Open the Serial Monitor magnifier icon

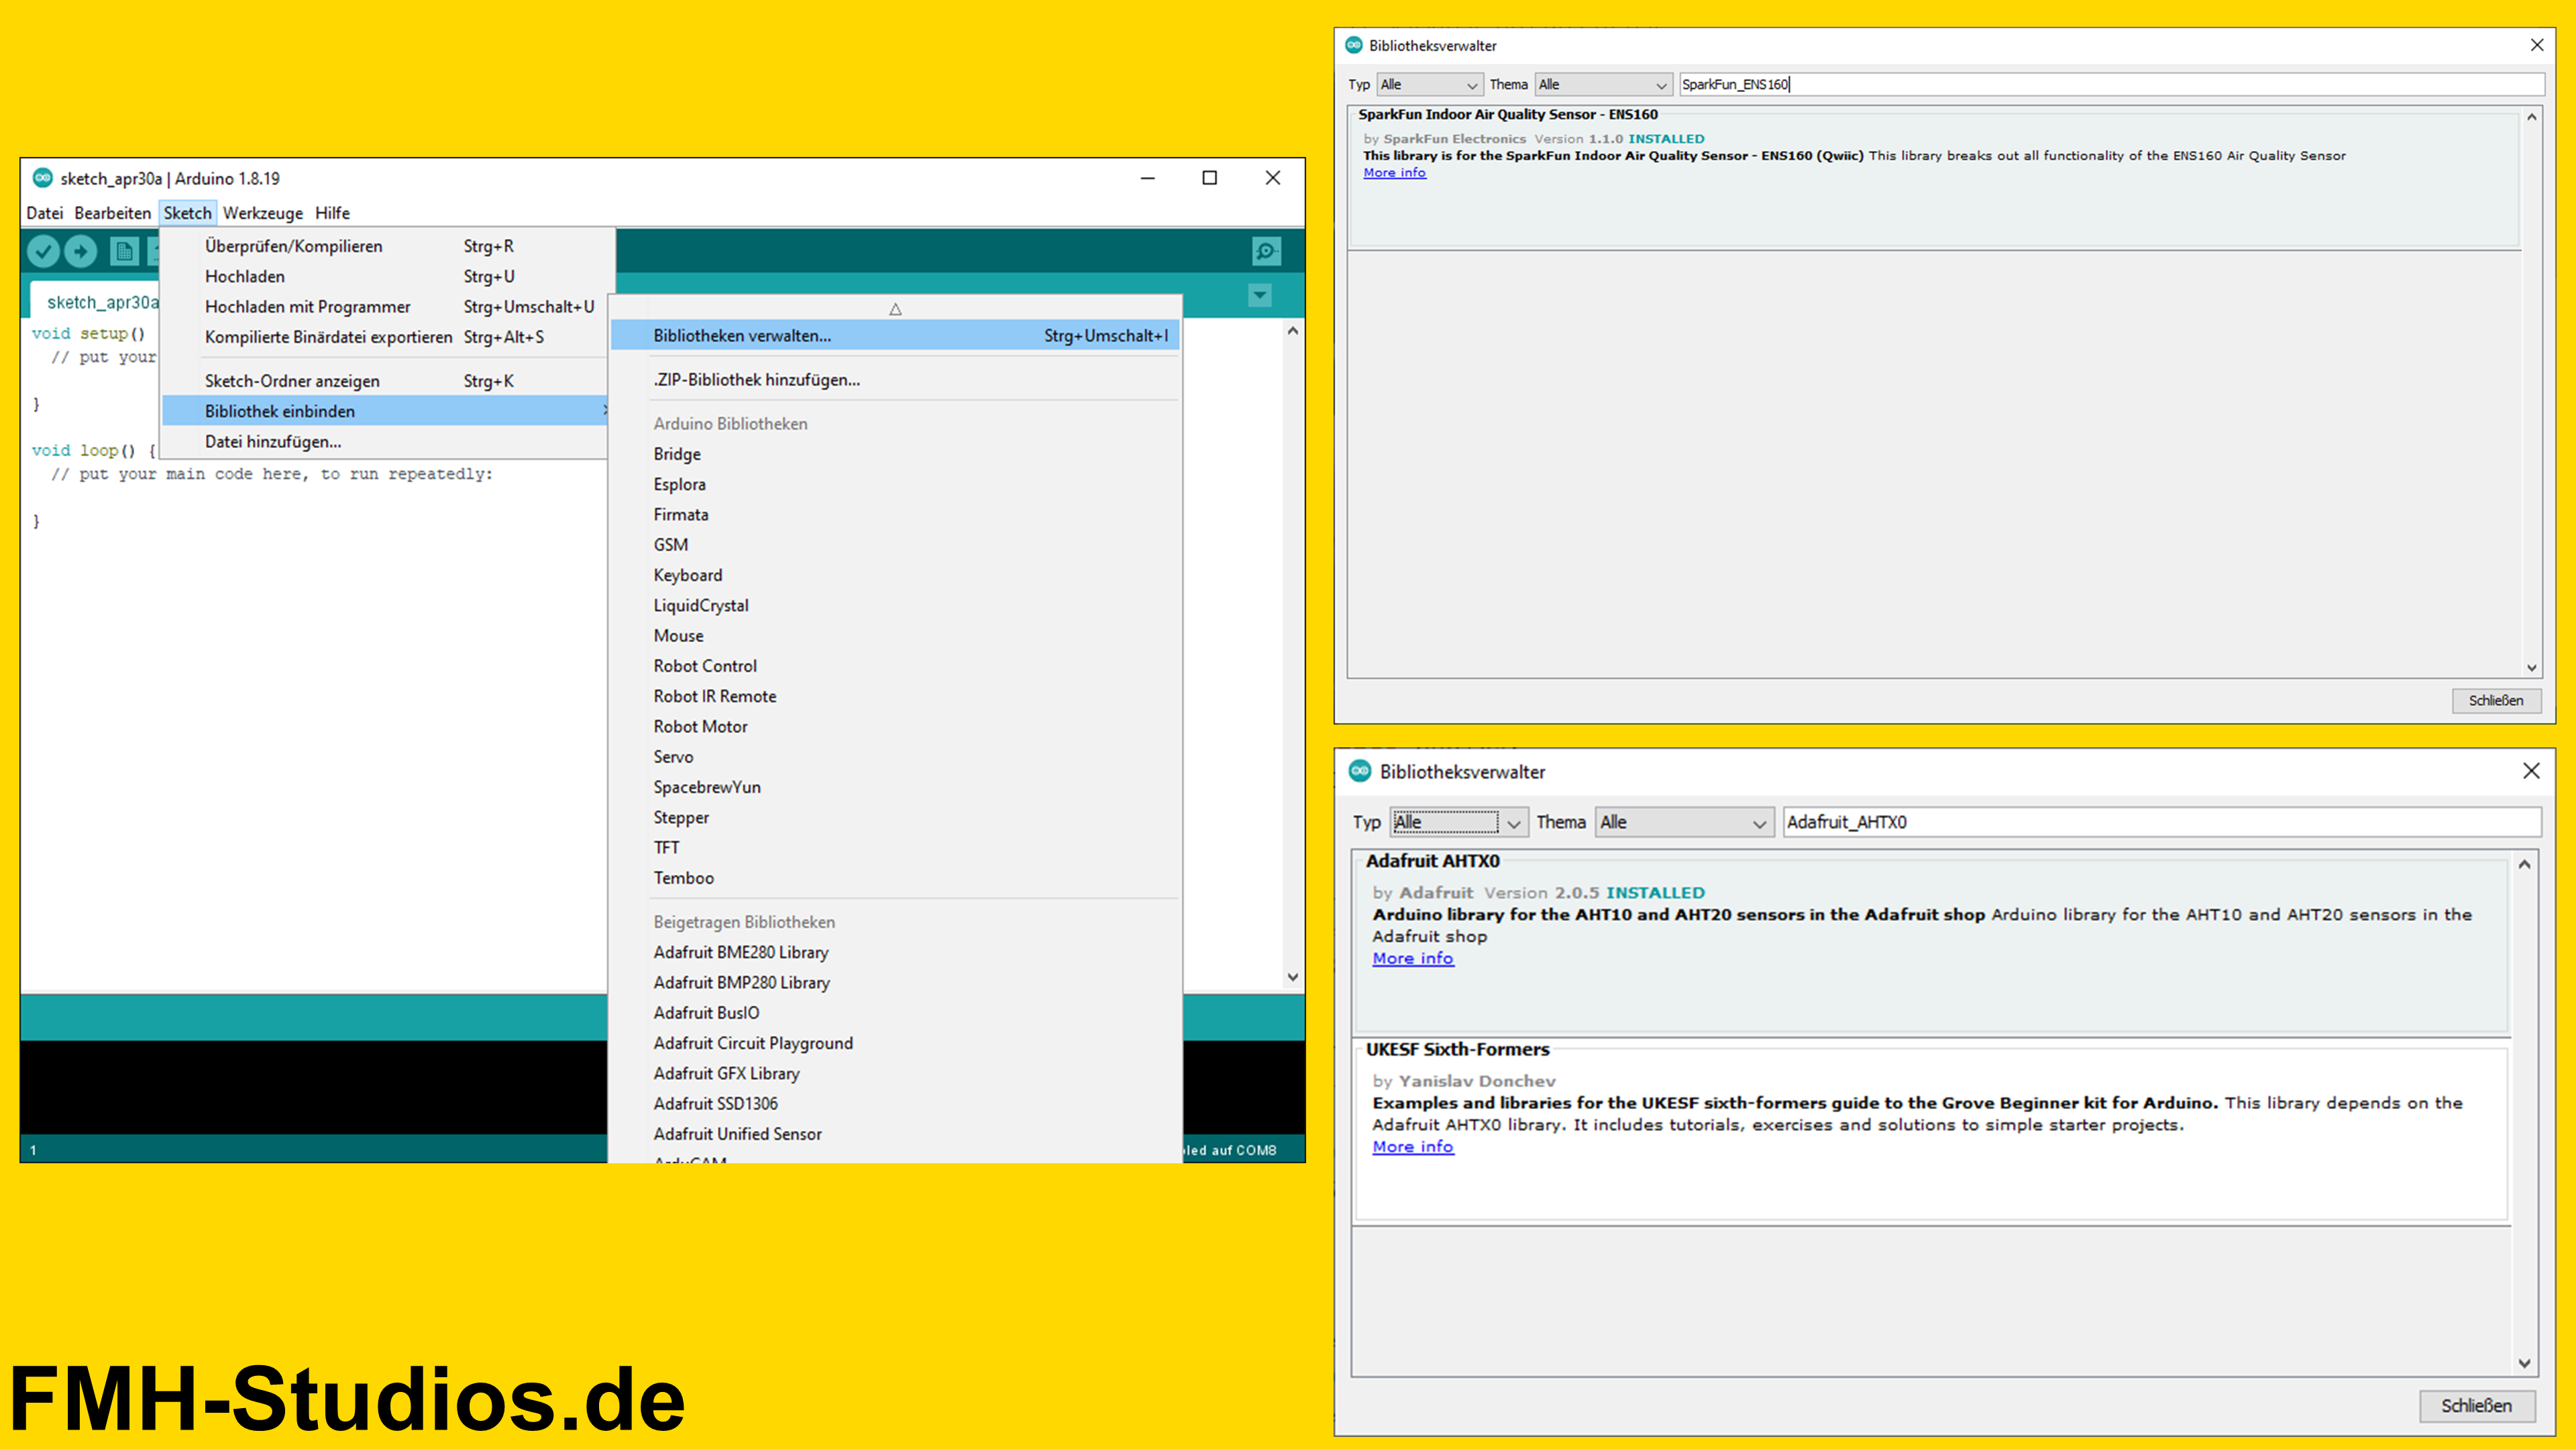pyautogui.click(x=1266, y=251)
